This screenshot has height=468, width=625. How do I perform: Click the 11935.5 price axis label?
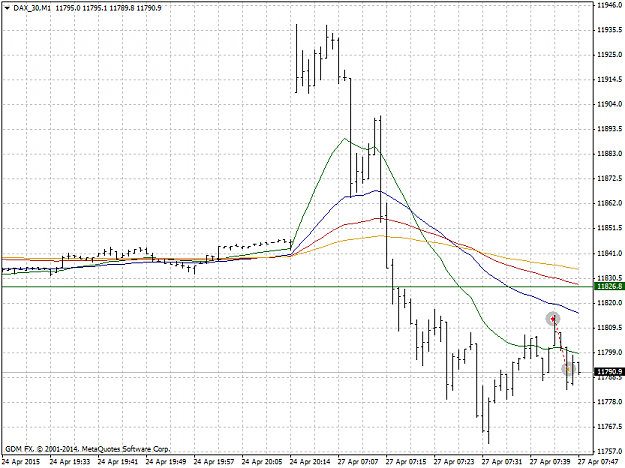[x=609, y=30]
